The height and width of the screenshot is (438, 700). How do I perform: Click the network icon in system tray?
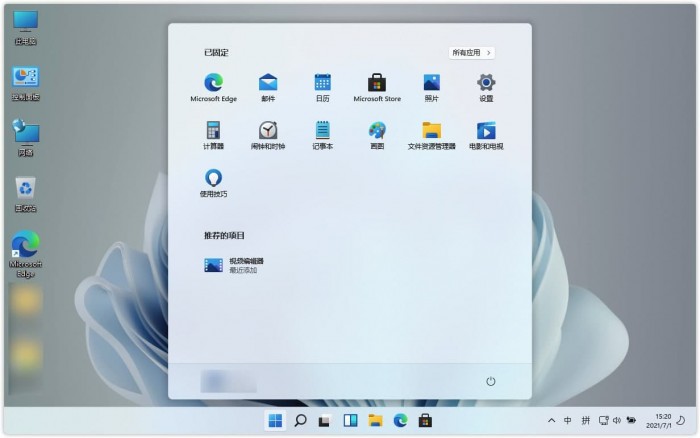[604, 421]
